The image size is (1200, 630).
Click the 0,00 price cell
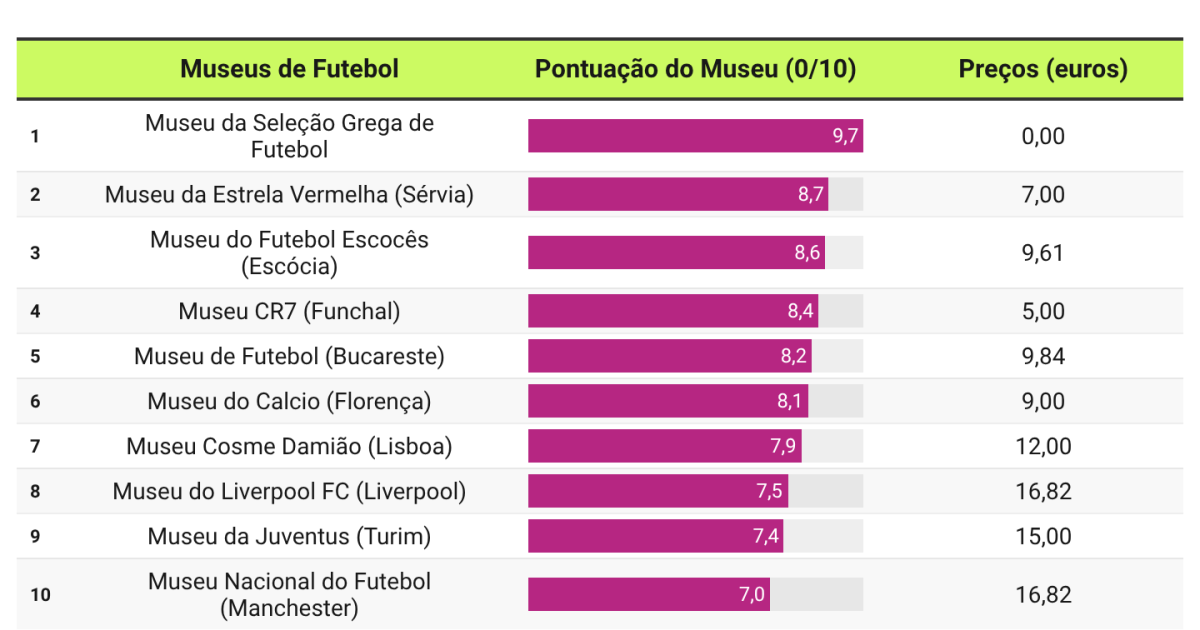pyautogui.click(x=1043, y=136)
